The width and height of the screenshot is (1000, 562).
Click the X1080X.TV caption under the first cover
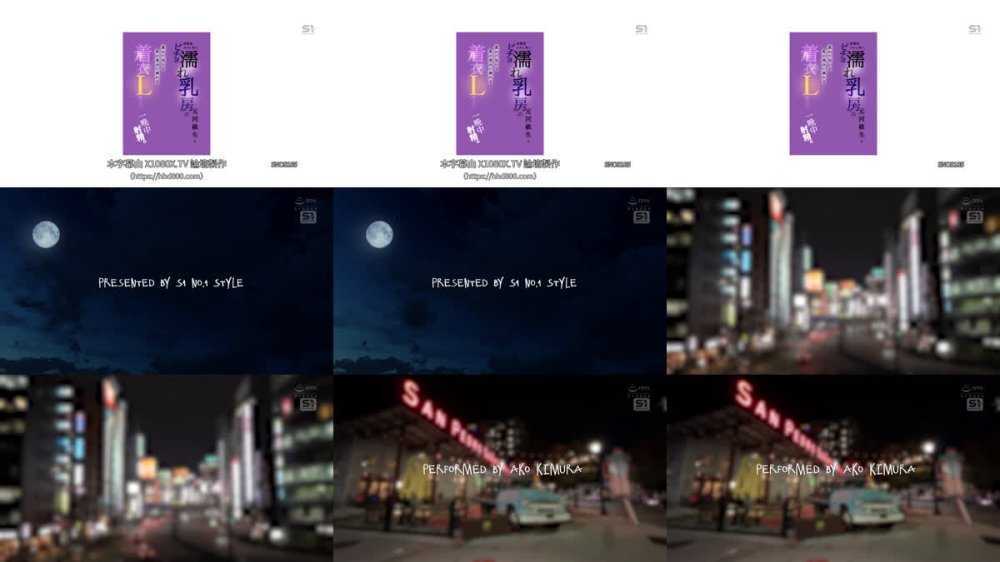point(166,164)
